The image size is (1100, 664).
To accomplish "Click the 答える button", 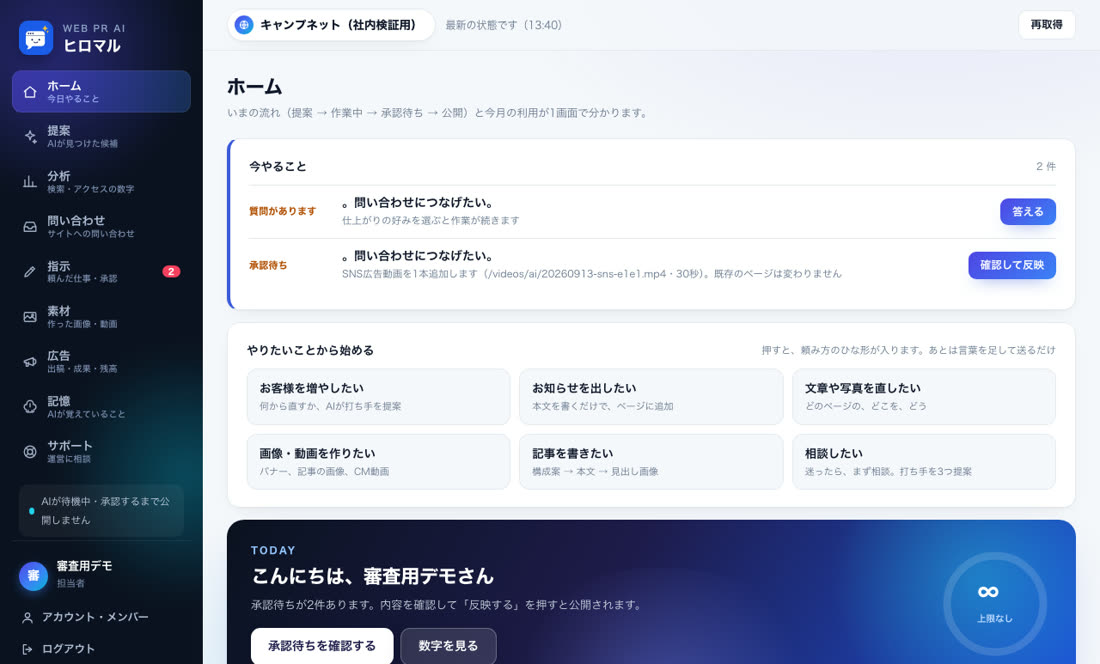I will [1028, 212].
